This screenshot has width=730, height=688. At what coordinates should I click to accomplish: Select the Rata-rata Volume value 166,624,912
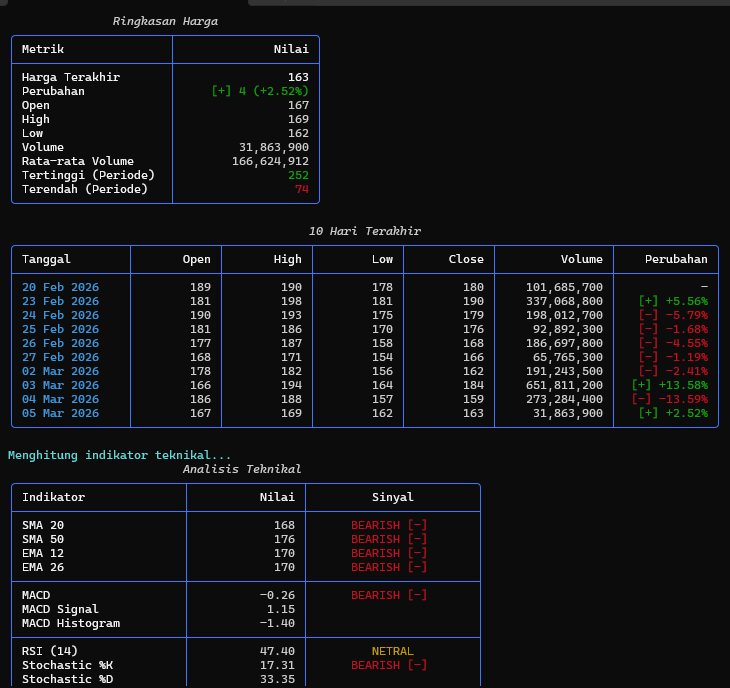click(x=270, y=161)
